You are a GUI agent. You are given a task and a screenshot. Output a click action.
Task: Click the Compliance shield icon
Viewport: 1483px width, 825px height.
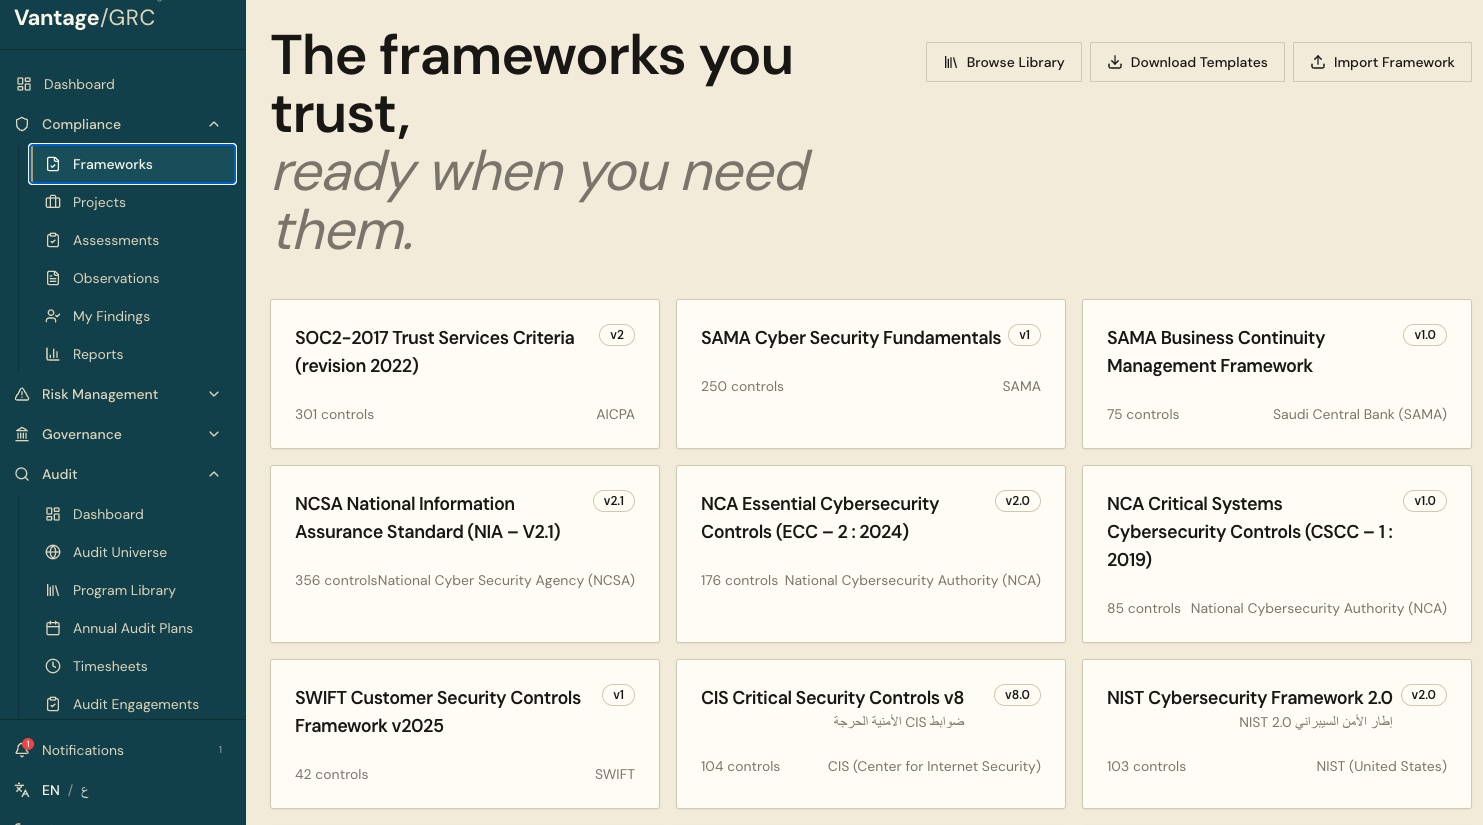(22, 124)
